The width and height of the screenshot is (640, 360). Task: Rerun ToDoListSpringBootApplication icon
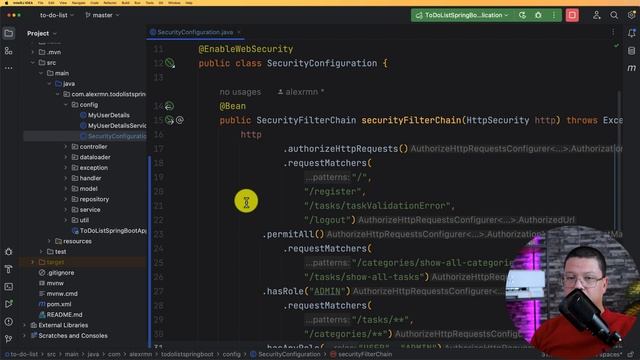click(x=522, y=15)
